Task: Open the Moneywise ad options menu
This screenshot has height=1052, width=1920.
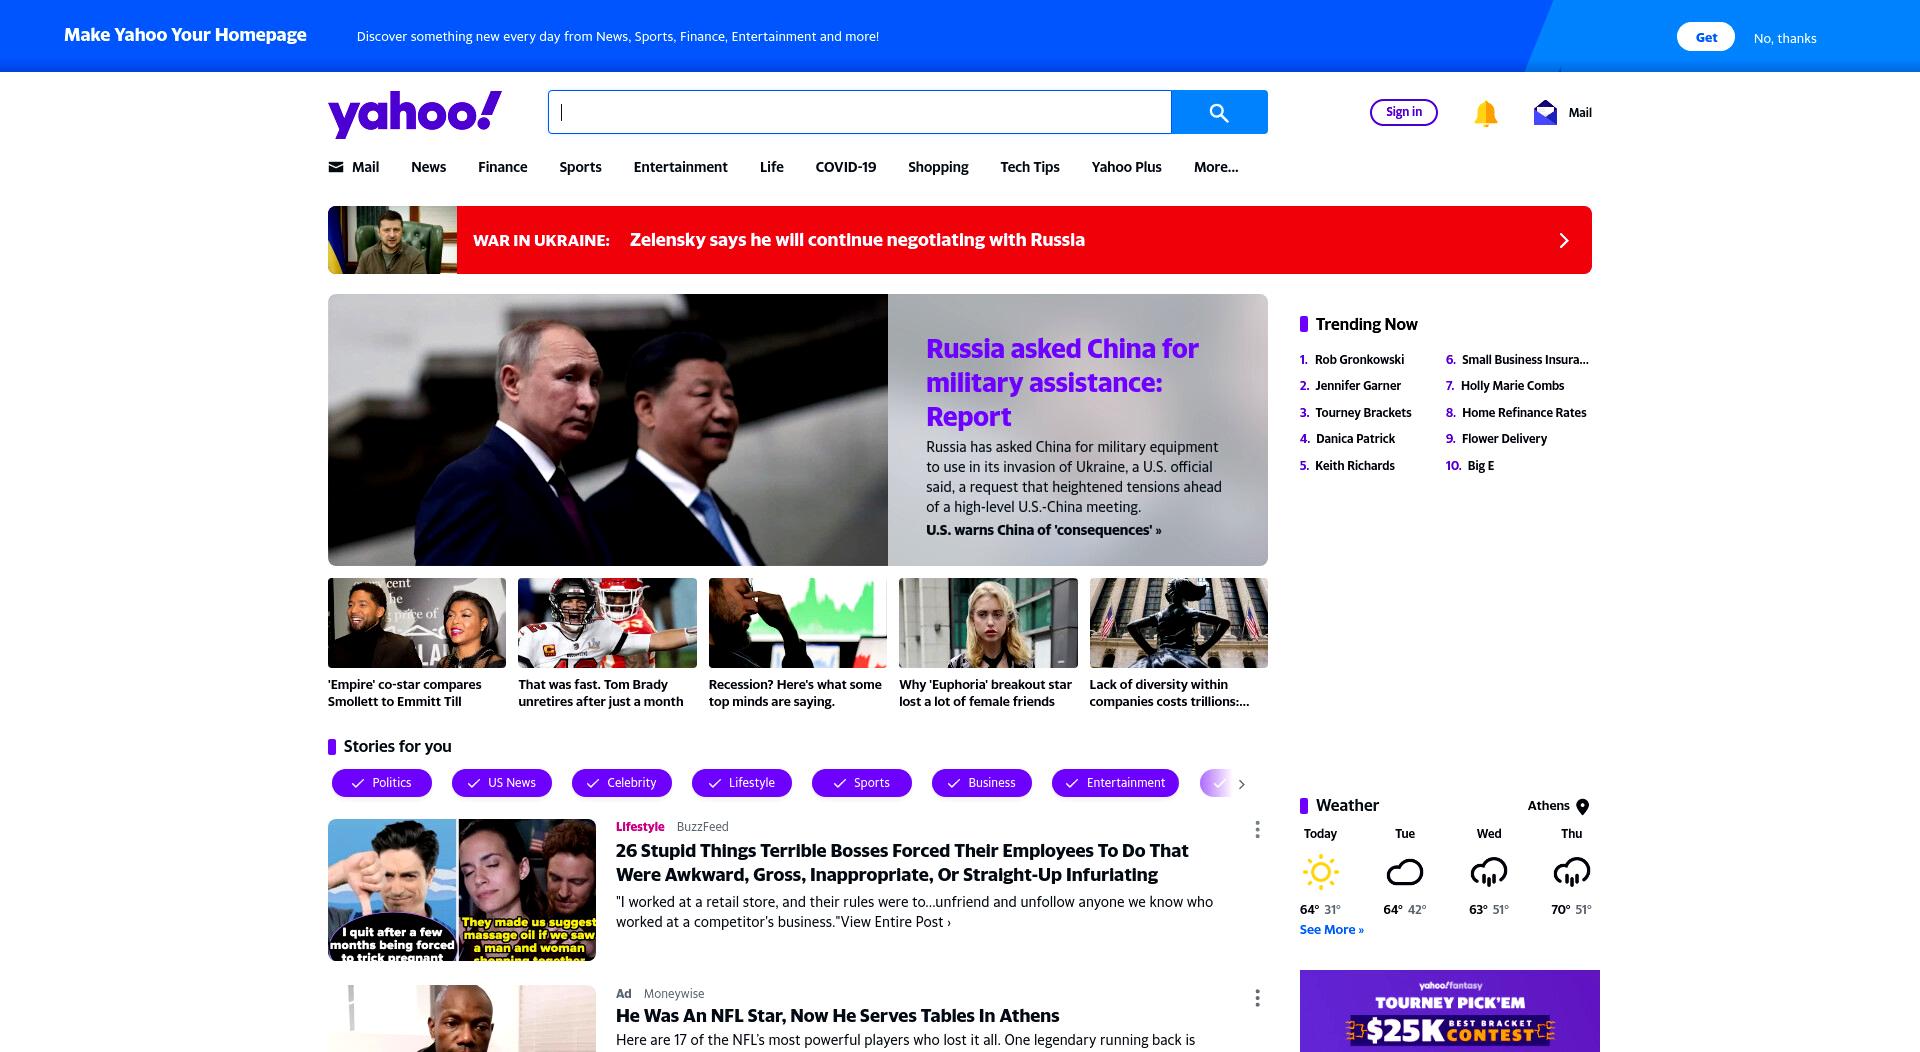Action: click(1257, 998)
